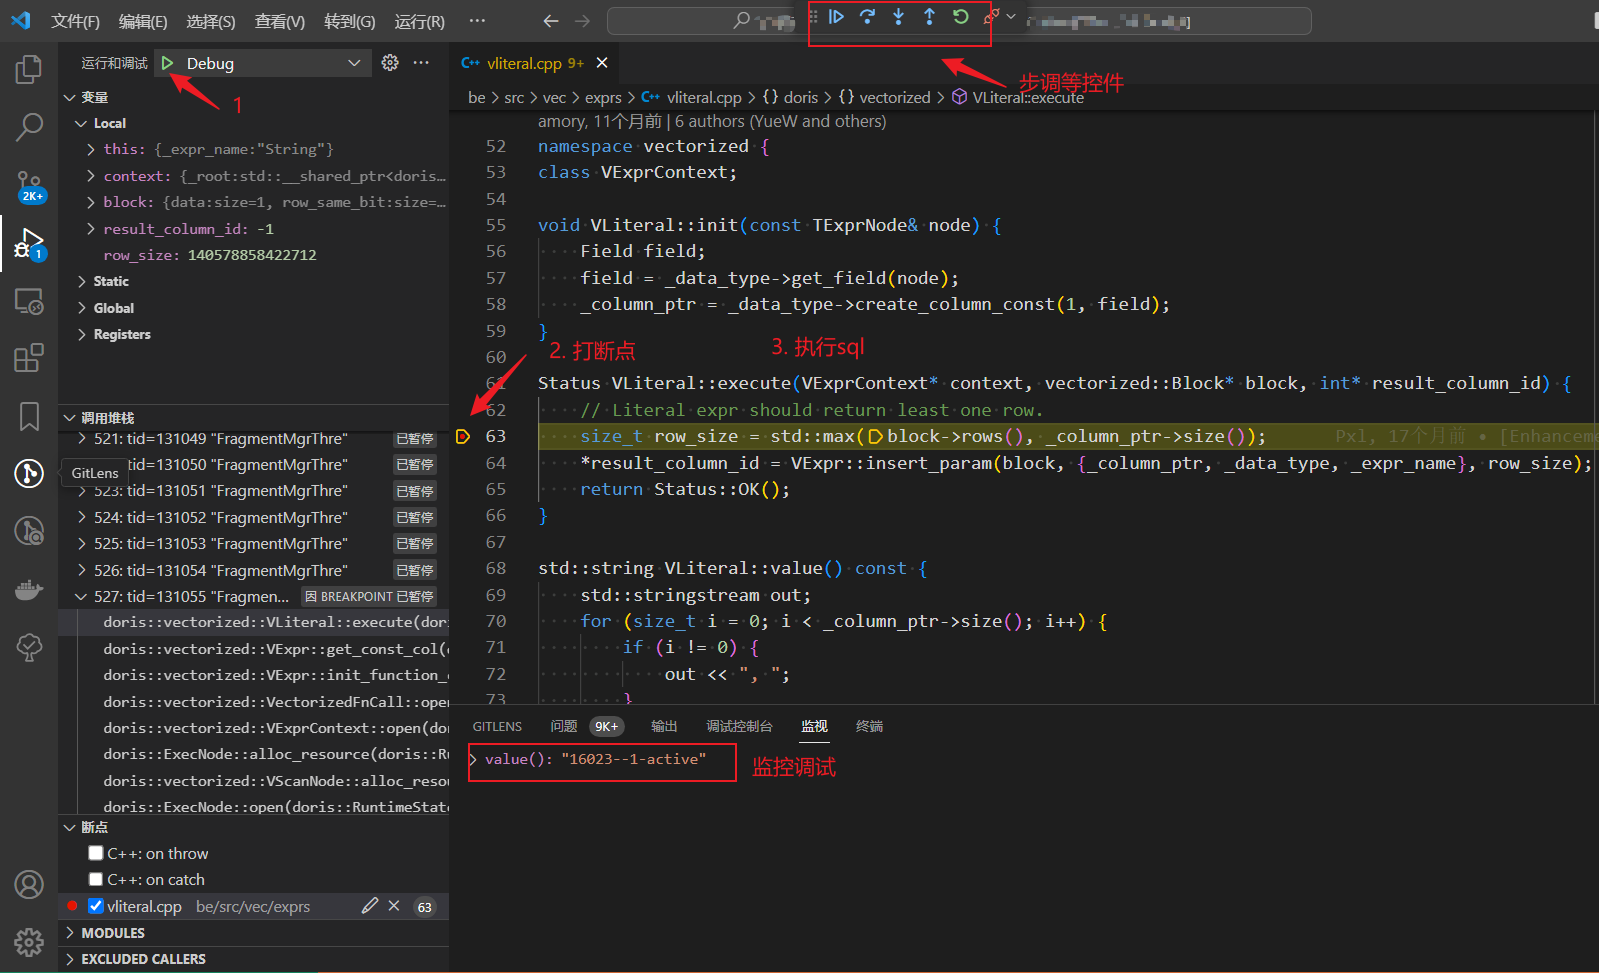
Task: Open the Explorer view in the activity bar
Action: click(x=29, y=70)
